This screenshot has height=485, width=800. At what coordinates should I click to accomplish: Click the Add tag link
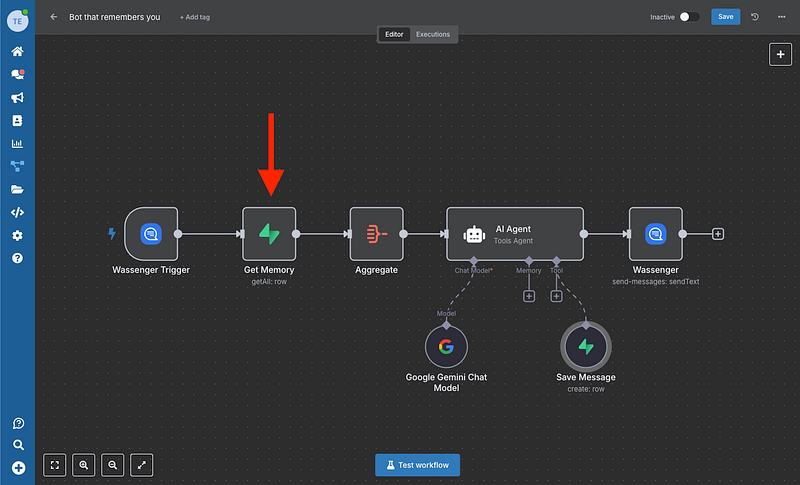195,17
